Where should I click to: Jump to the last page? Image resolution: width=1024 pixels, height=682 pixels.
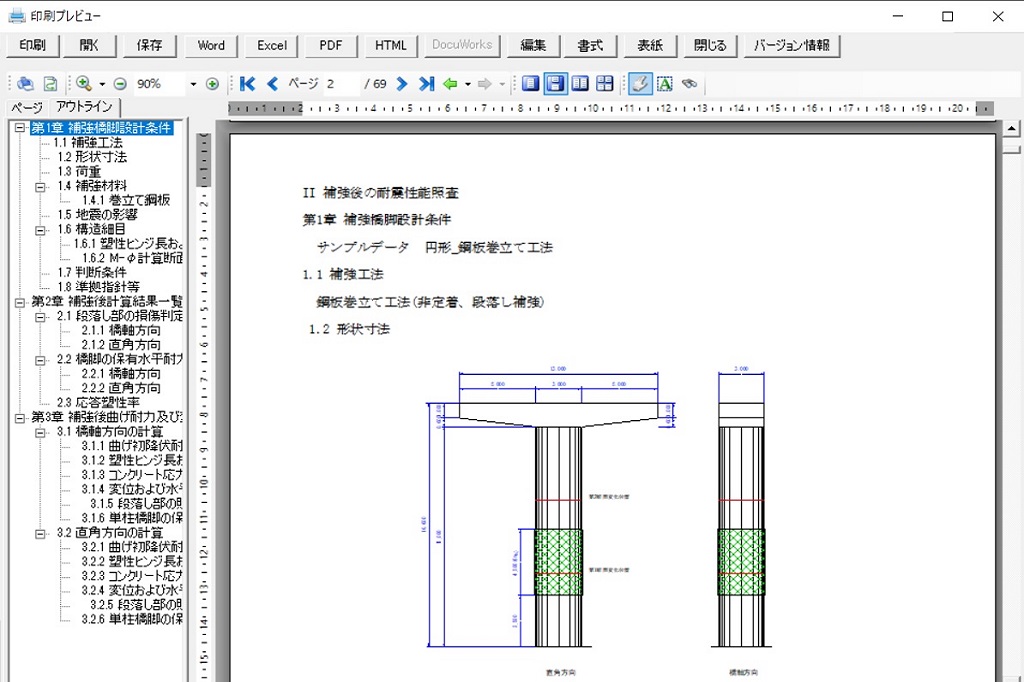[426, 84]
